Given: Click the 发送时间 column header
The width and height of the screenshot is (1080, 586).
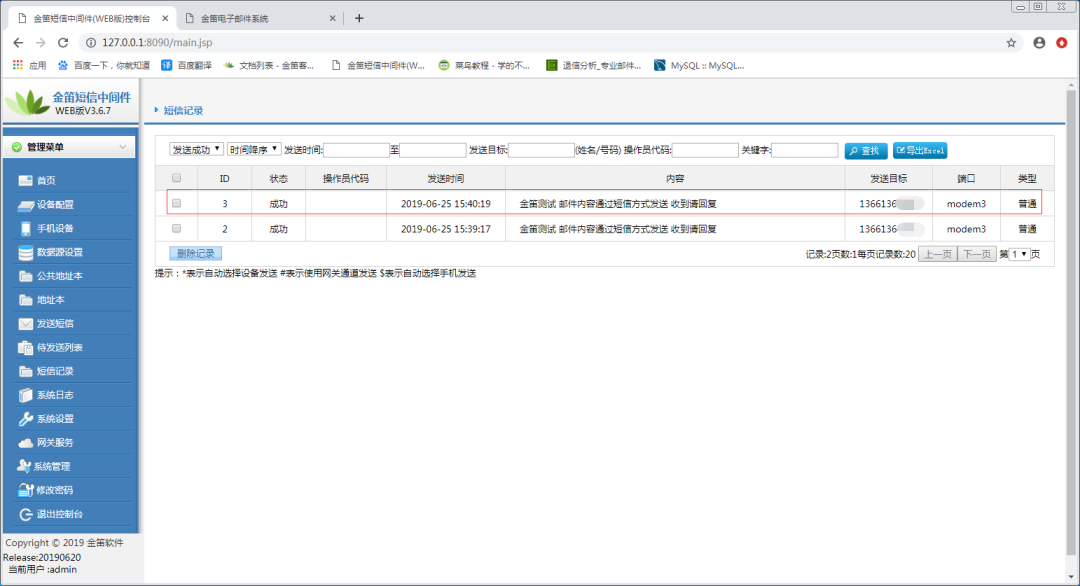Looking at the screenshot, I should [x=446, y=178].
